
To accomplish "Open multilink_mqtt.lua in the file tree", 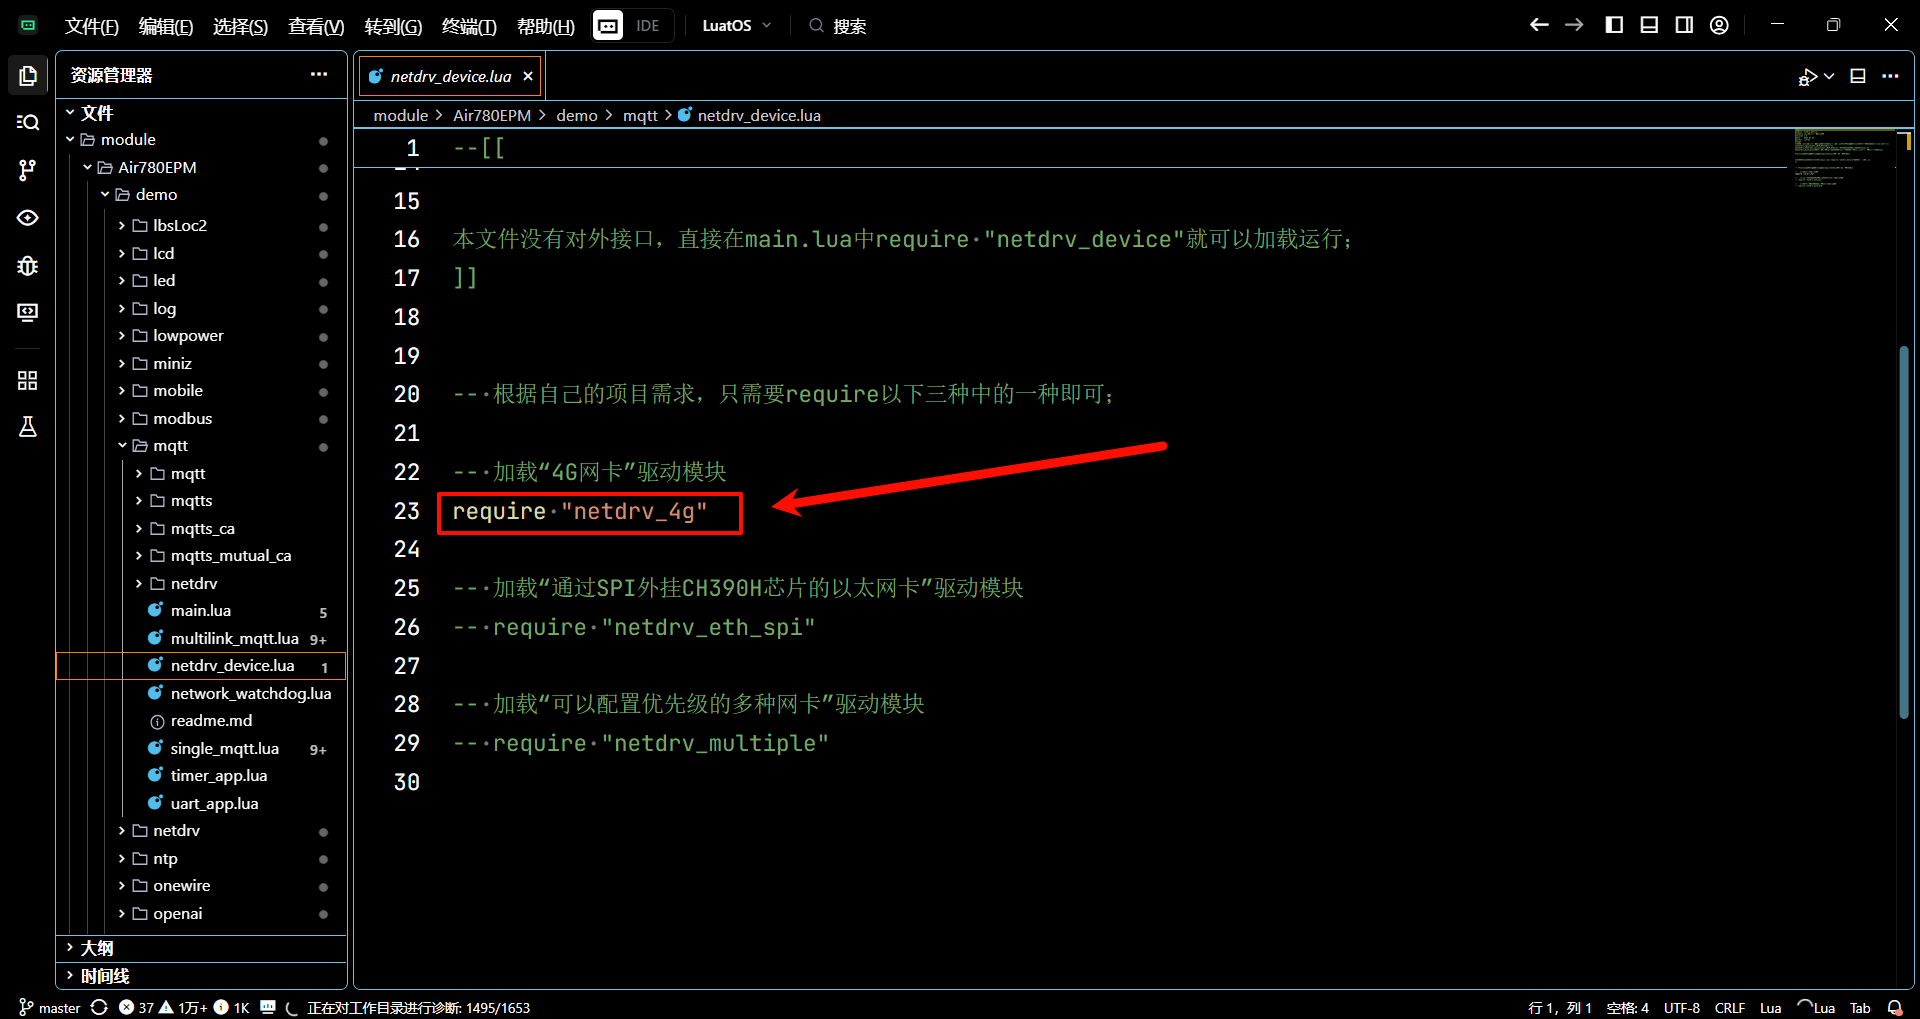I will point(234,638).
